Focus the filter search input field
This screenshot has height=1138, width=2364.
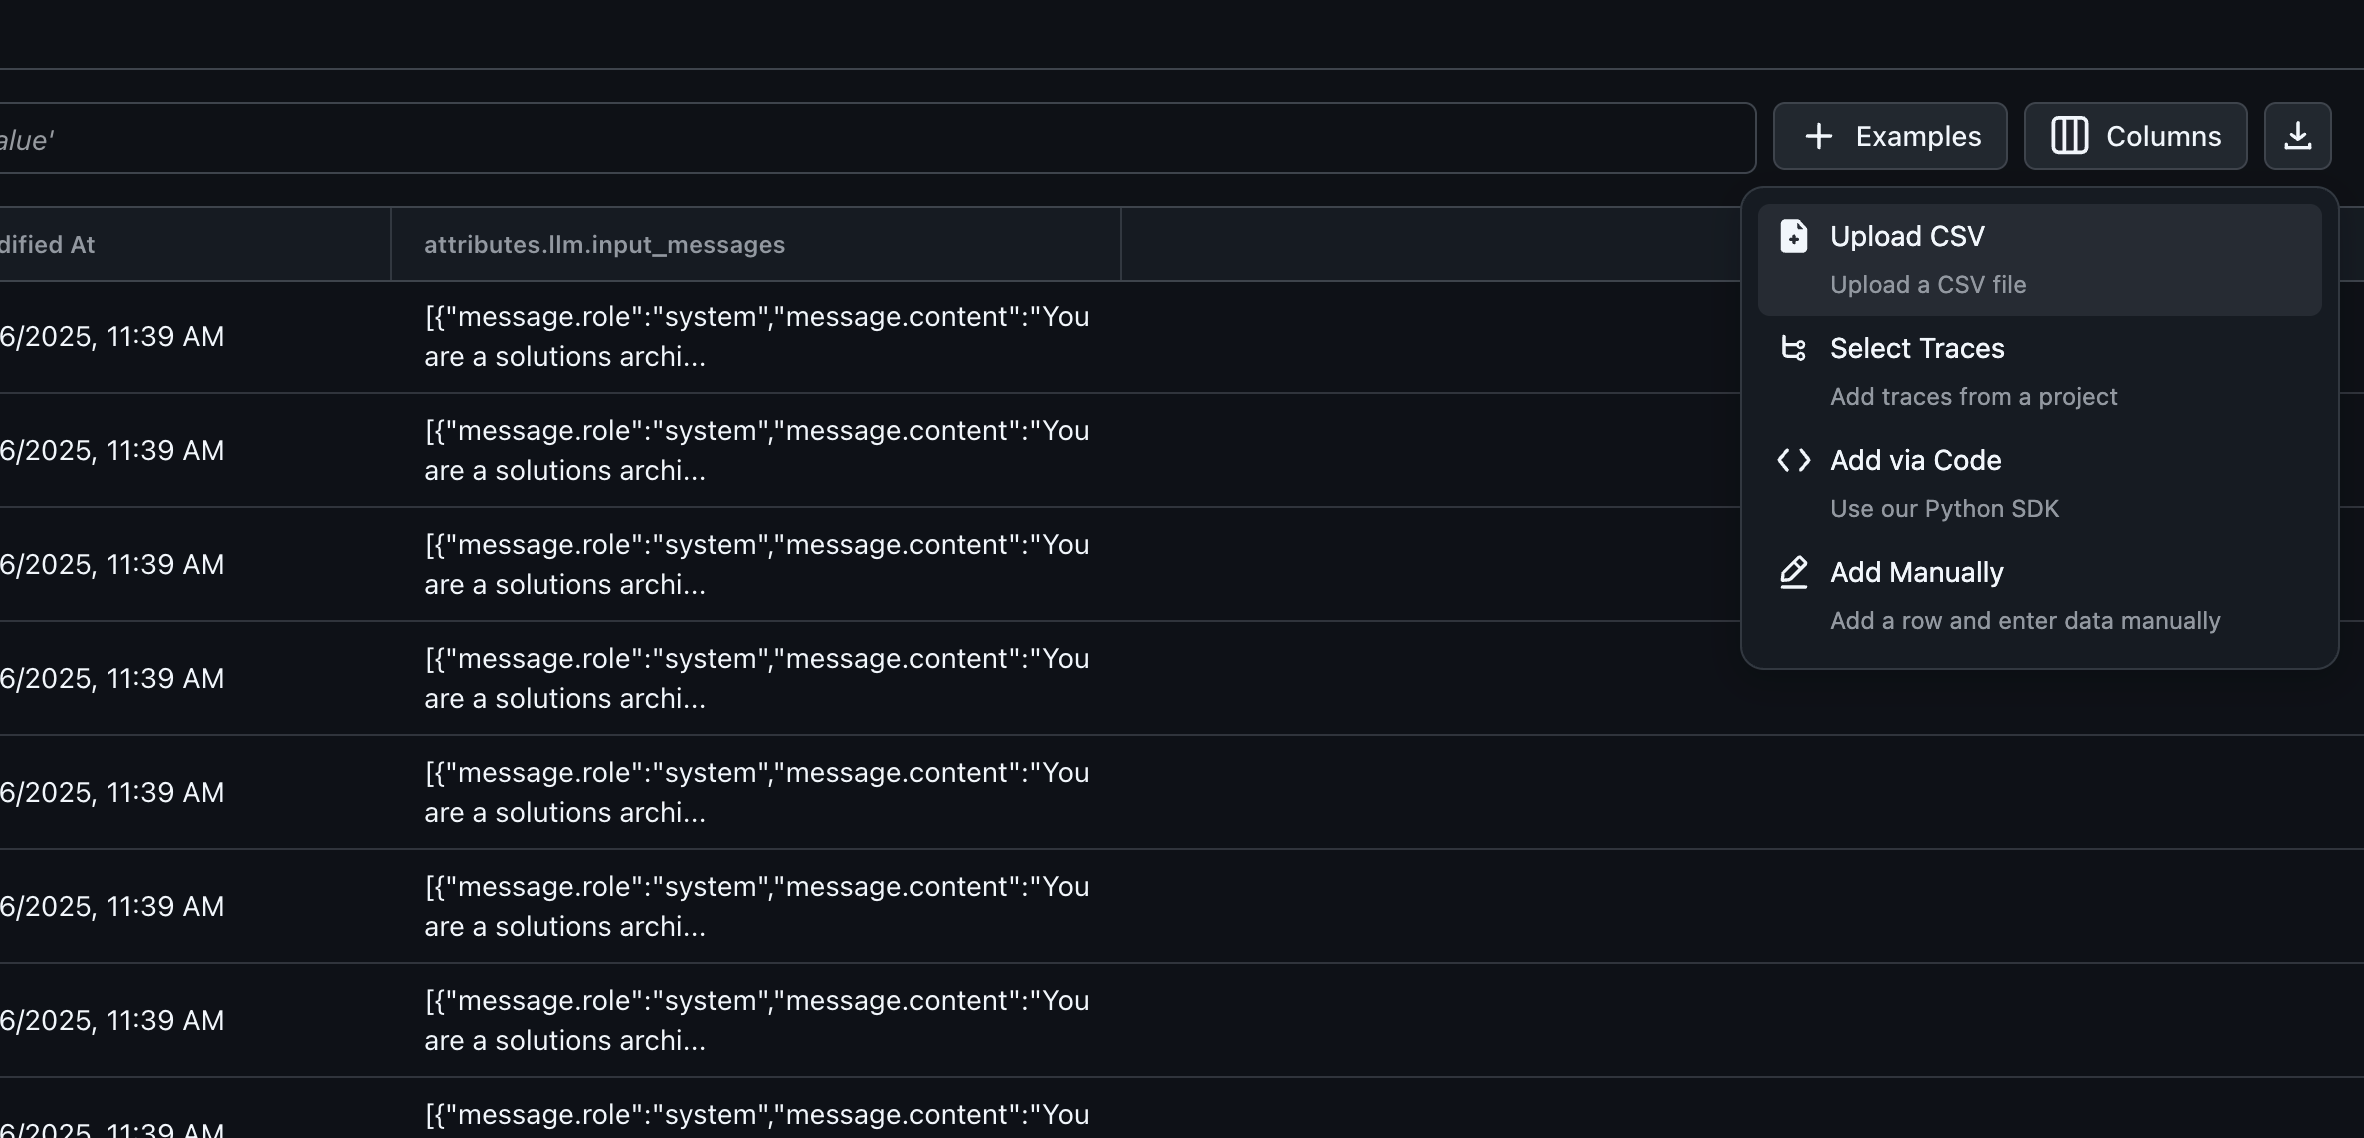[x=877, y=138]
